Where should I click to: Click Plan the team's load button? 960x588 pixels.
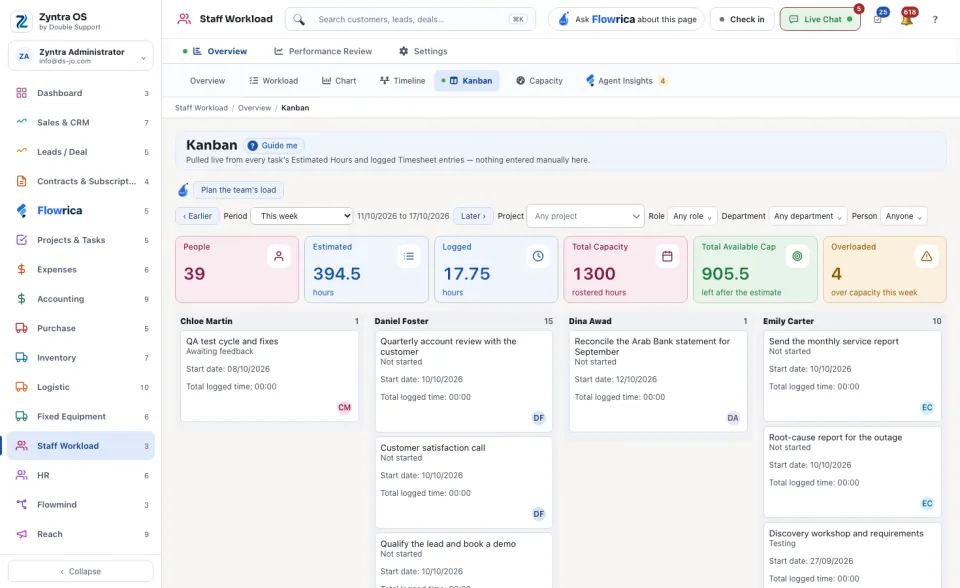click(x=238, y=190)
